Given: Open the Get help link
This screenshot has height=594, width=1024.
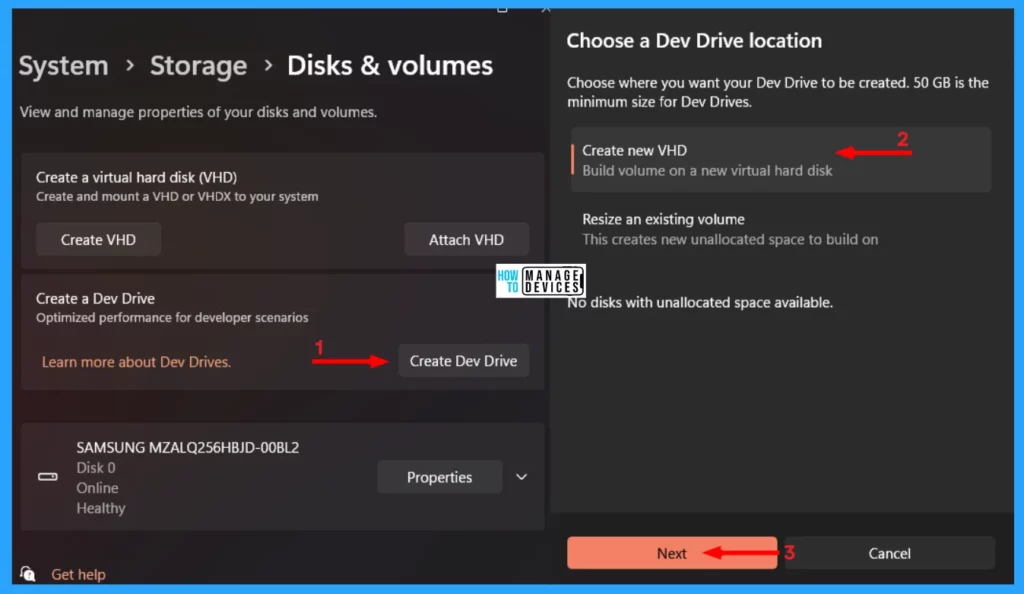Looking at the screenshot, I should coord(78,574).
